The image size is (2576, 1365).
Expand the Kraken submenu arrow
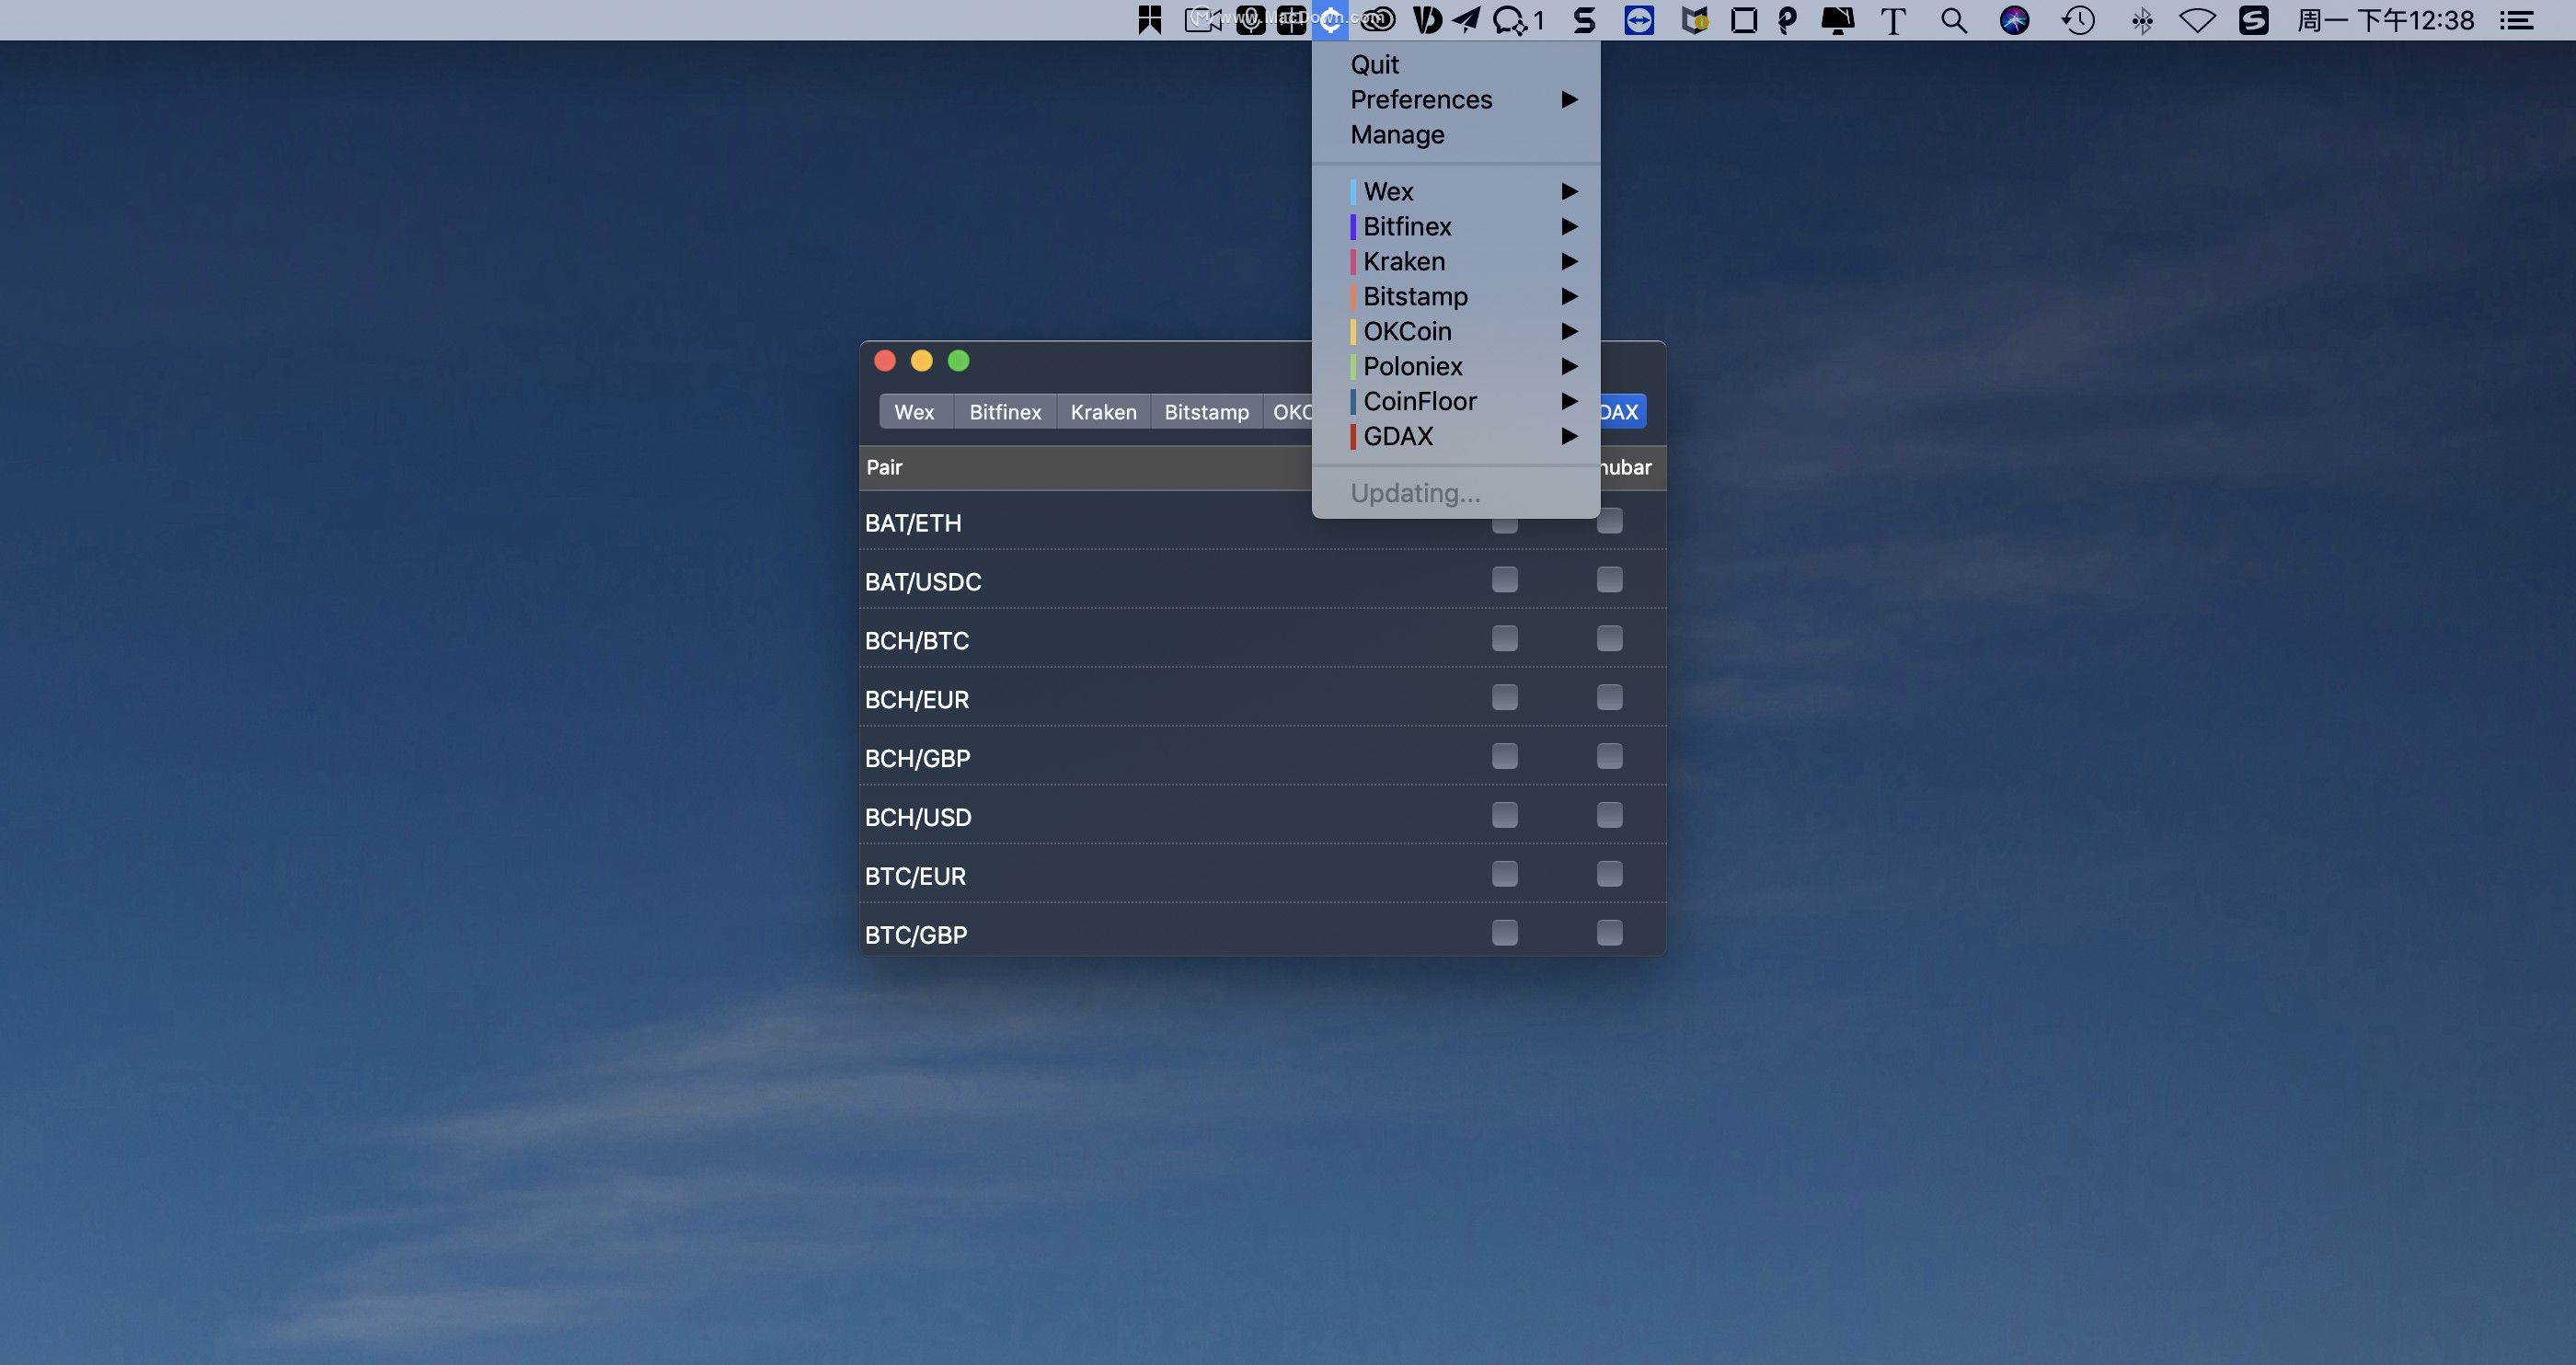tap(1569, 262)
